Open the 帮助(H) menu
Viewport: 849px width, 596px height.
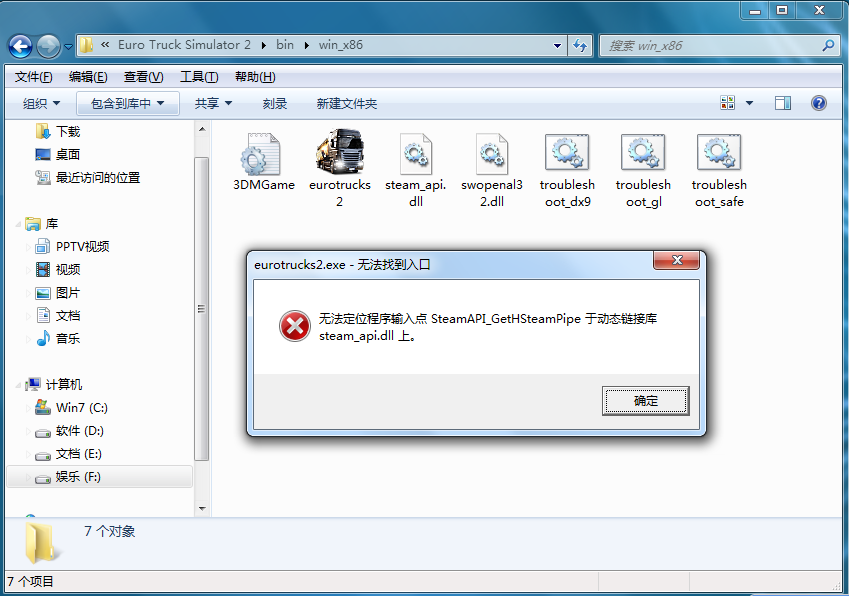pyautogui.click(x=255, y=77)
